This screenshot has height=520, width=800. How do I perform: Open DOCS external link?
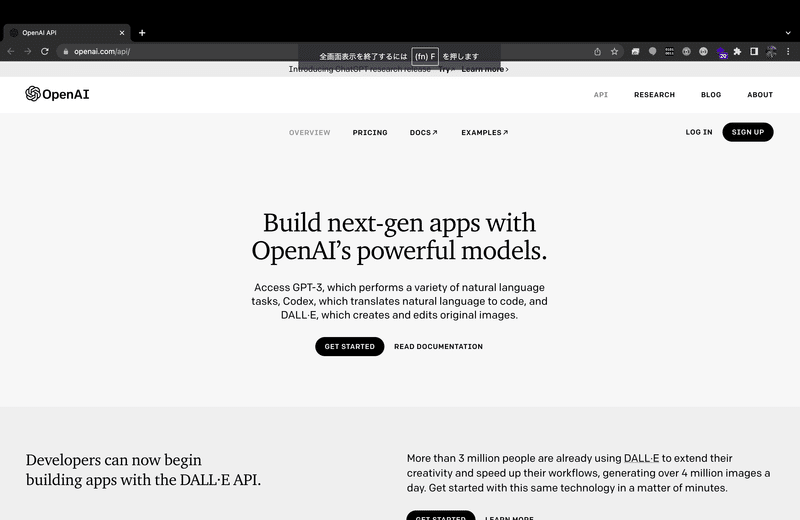click(x=423, y=133)
